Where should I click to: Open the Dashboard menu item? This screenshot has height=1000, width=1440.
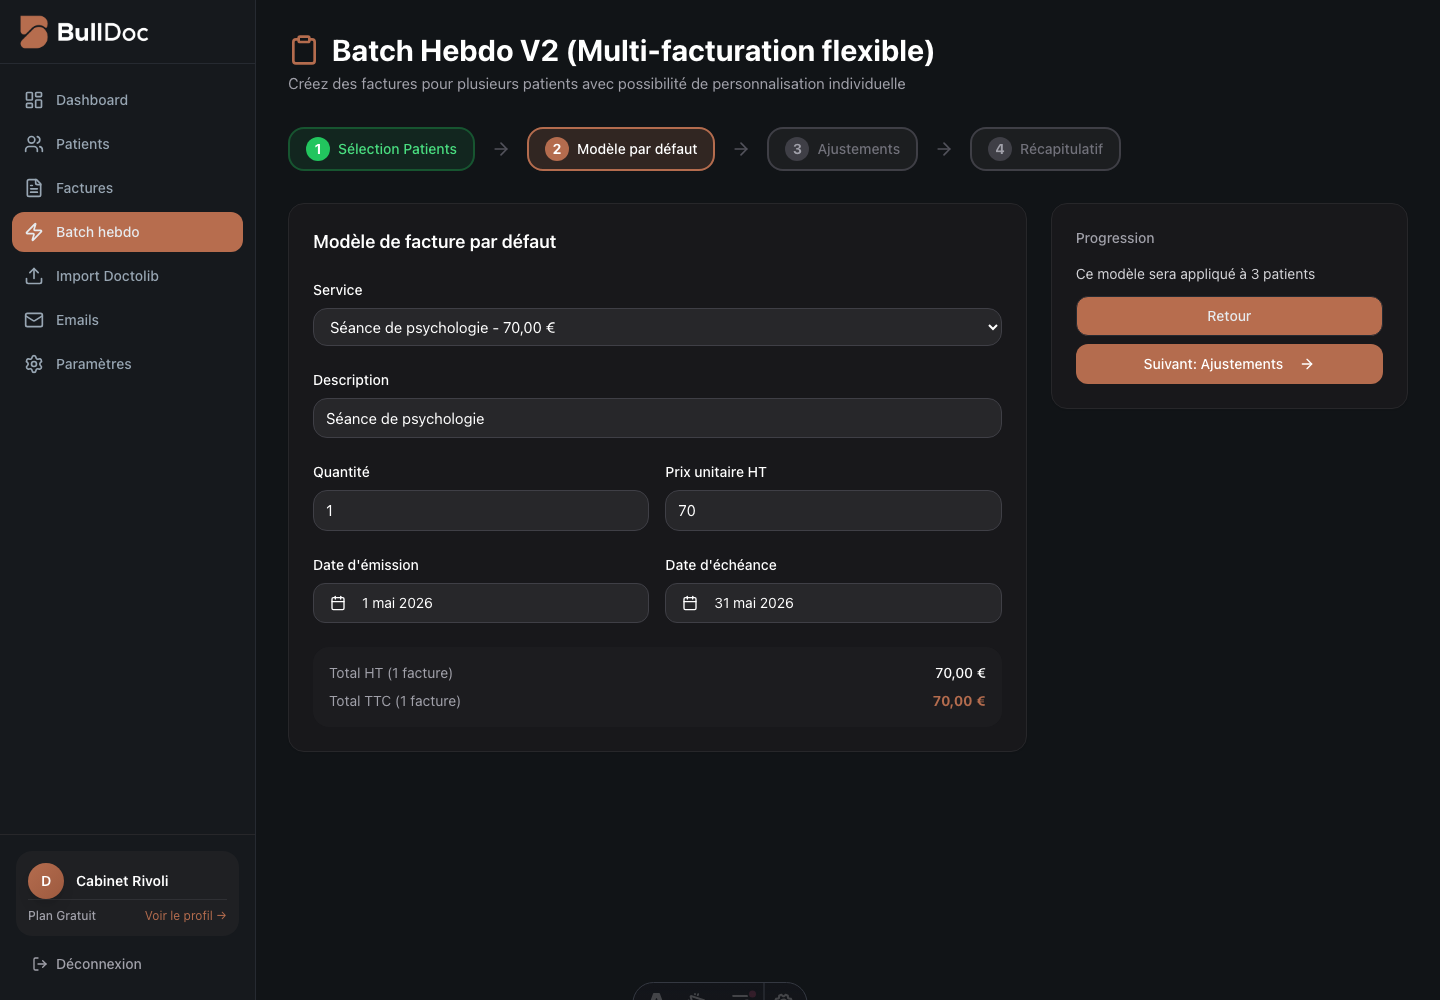(x=127, y=100)
